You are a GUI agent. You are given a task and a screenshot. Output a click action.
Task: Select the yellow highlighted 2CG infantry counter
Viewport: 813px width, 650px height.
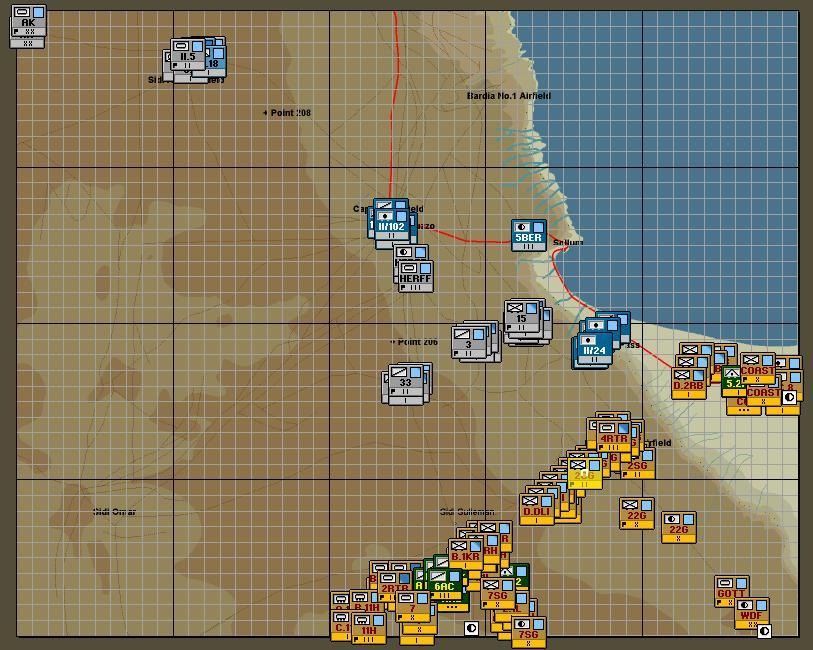(585, 473)
